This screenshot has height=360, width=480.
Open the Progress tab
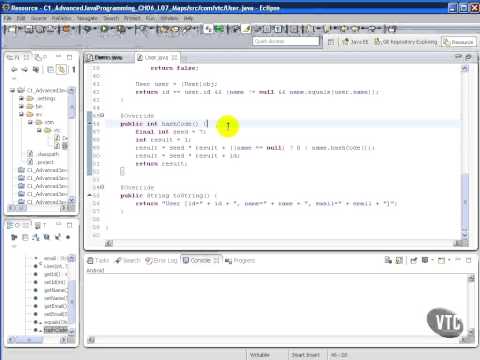coord(240,260)
